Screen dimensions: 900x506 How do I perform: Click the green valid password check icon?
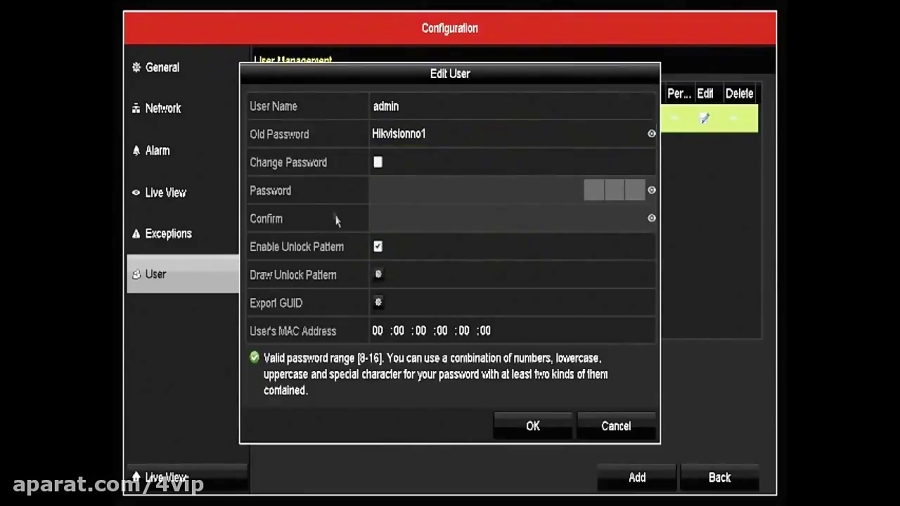point(254,357)
